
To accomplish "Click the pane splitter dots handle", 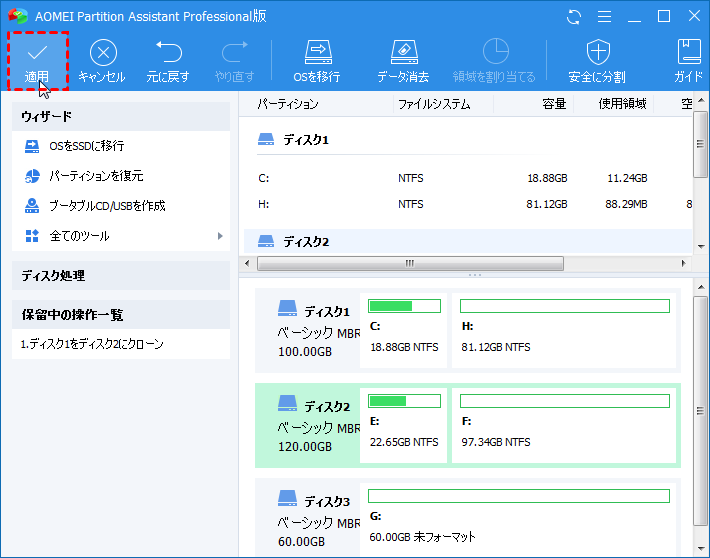I will [475, 275].
